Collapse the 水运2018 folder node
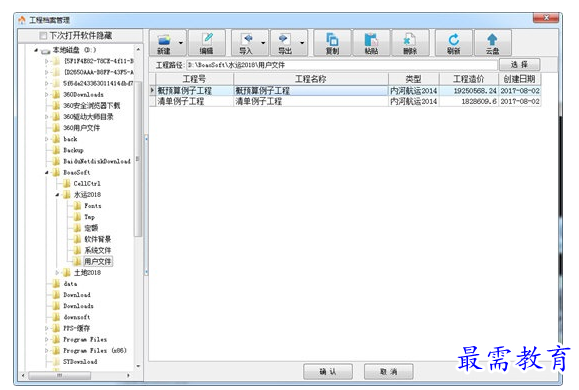 pyautogui.click(x=57, y=195)
